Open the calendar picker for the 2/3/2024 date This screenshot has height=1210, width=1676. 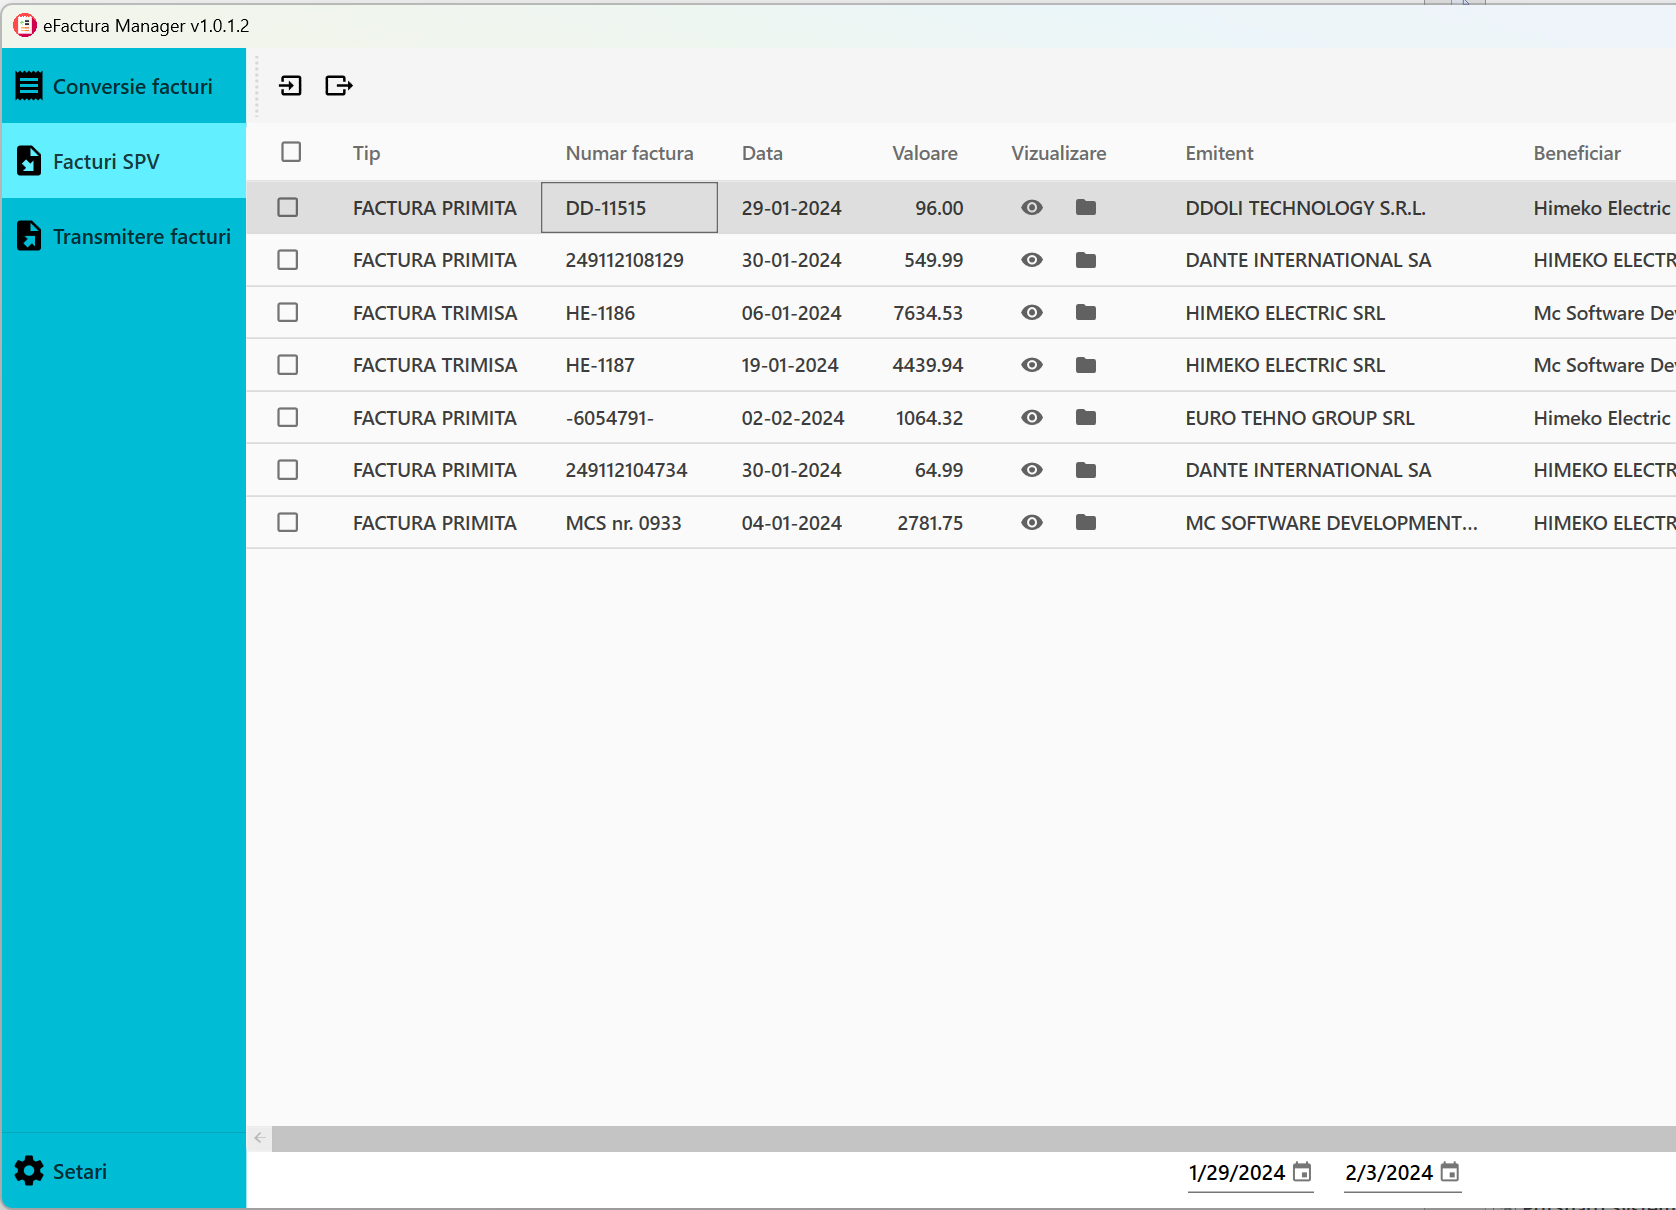(x=1451, y=1173)
